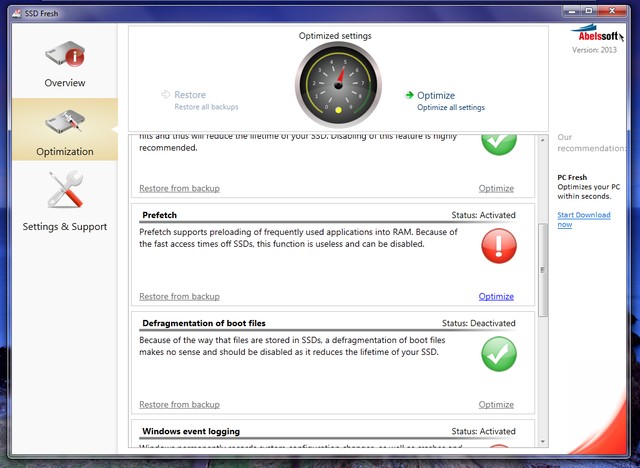The image size is (640, 468).
Task: Maximize the SSD Fresh window
Action: click(589, 11)
